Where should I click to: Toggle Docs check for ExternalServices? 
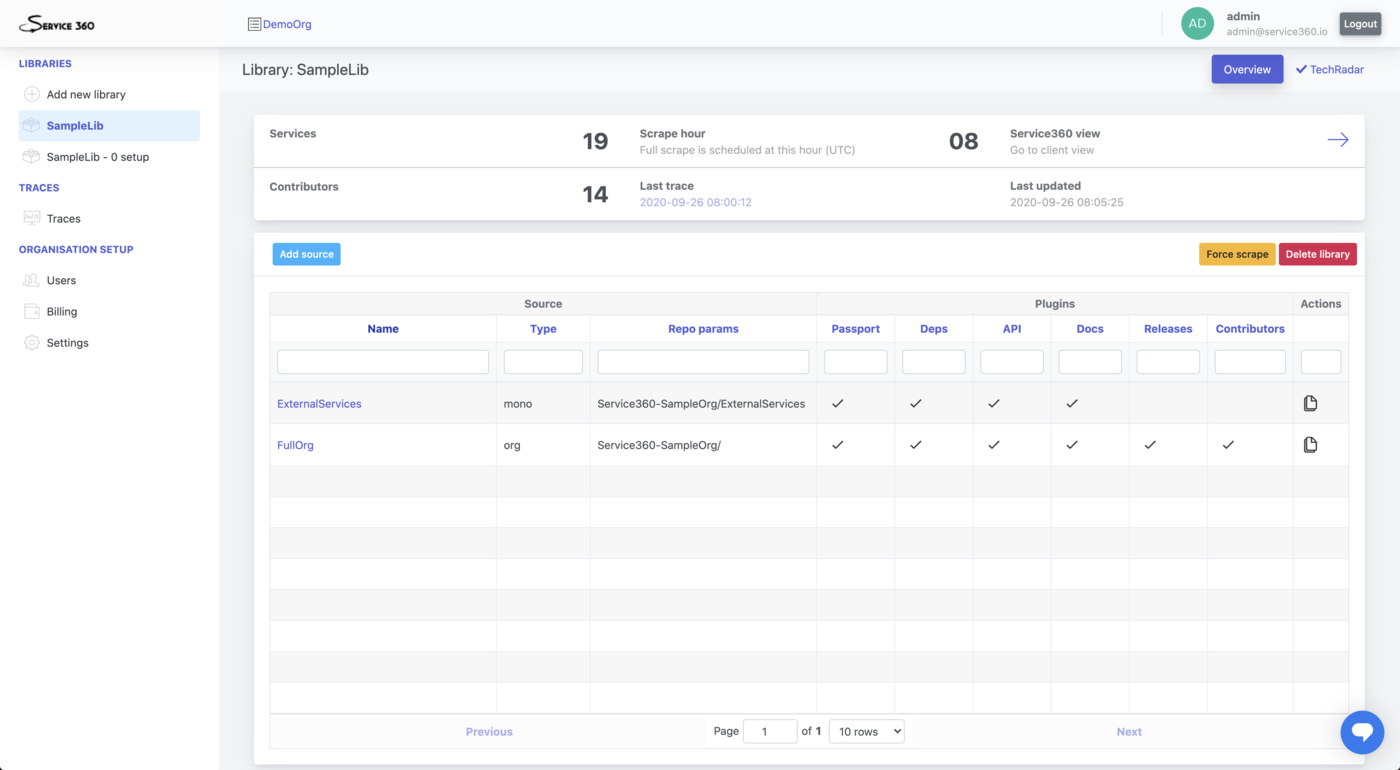point(1072,403)
